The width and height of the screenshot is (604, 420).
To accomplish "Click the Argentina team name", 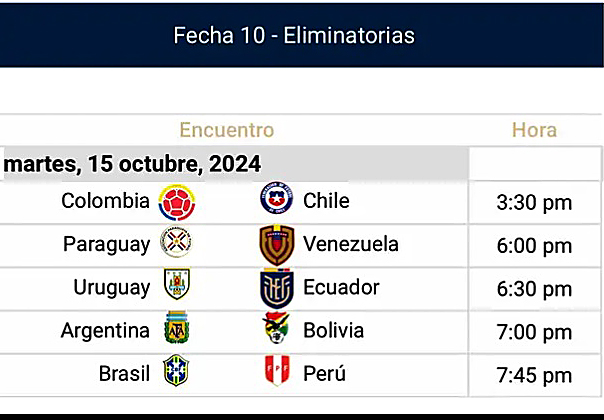I will (105, 330).
